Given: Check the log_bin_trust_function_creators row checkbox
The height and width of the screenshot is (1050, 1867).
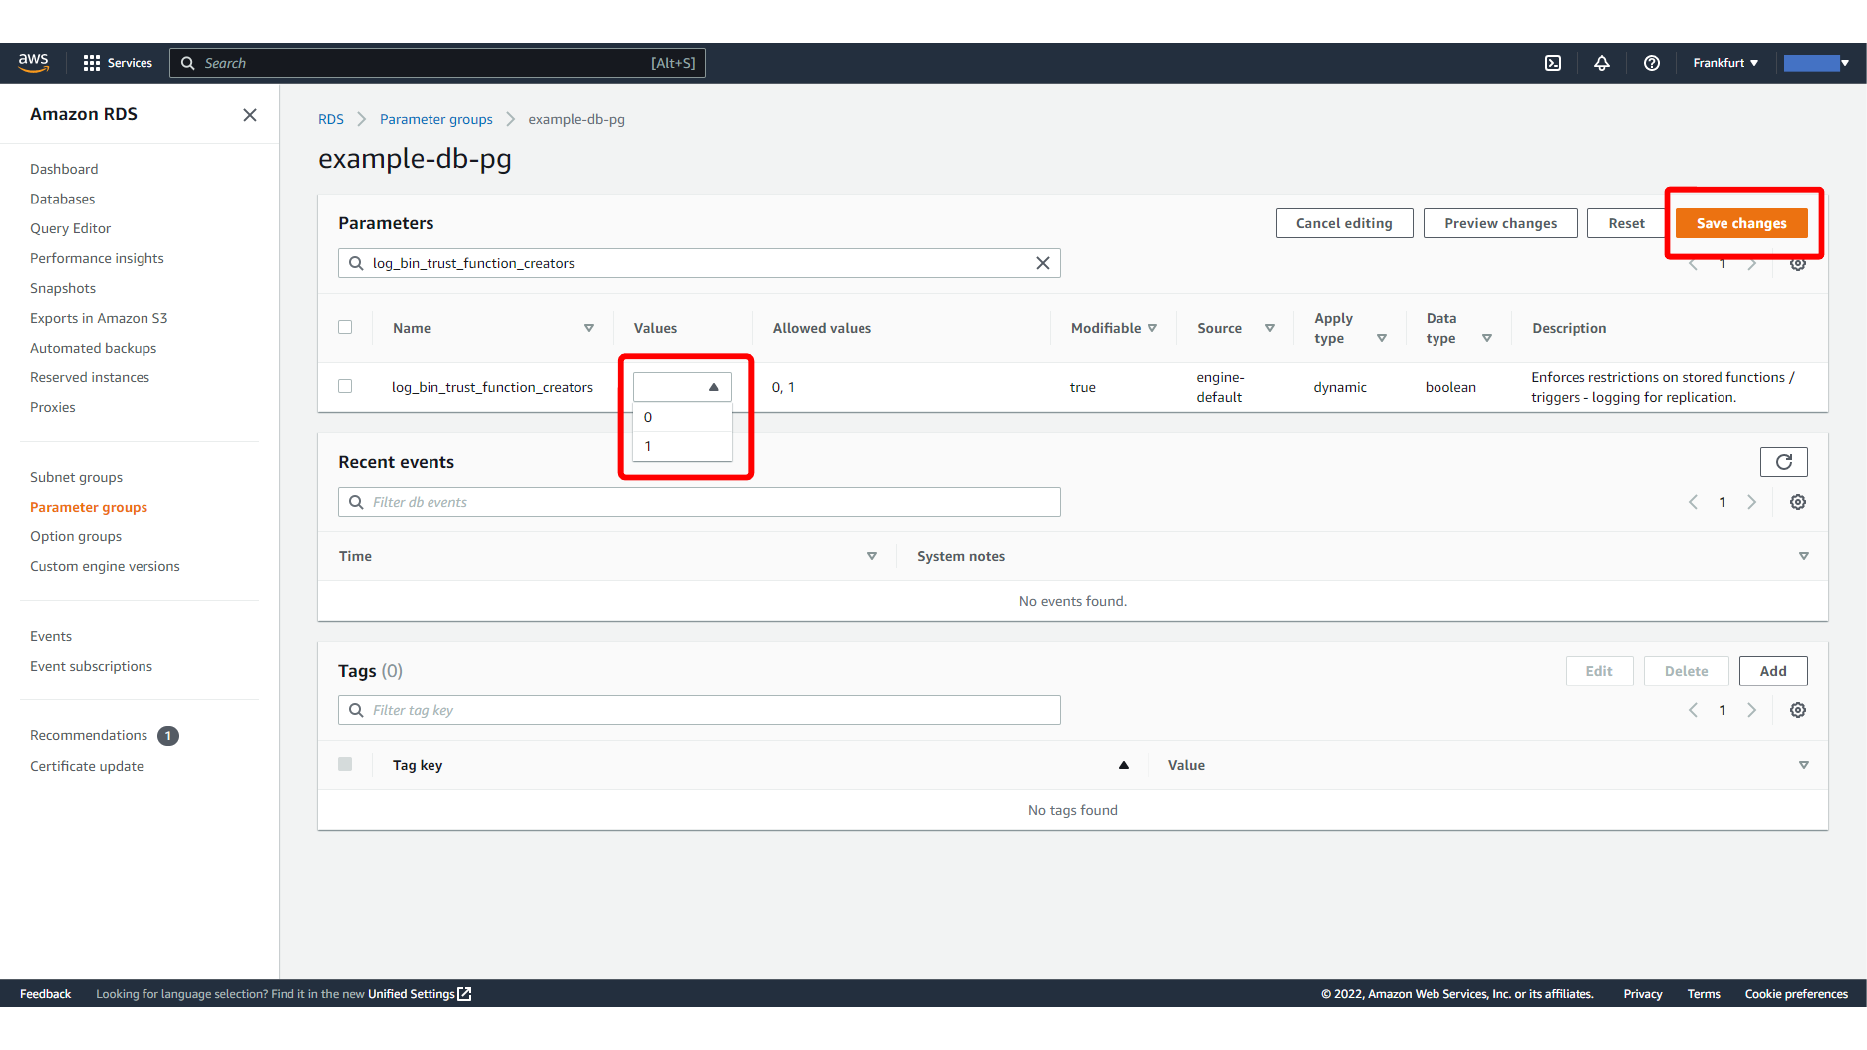Looking at the screenshot, I should coord(345,386).
